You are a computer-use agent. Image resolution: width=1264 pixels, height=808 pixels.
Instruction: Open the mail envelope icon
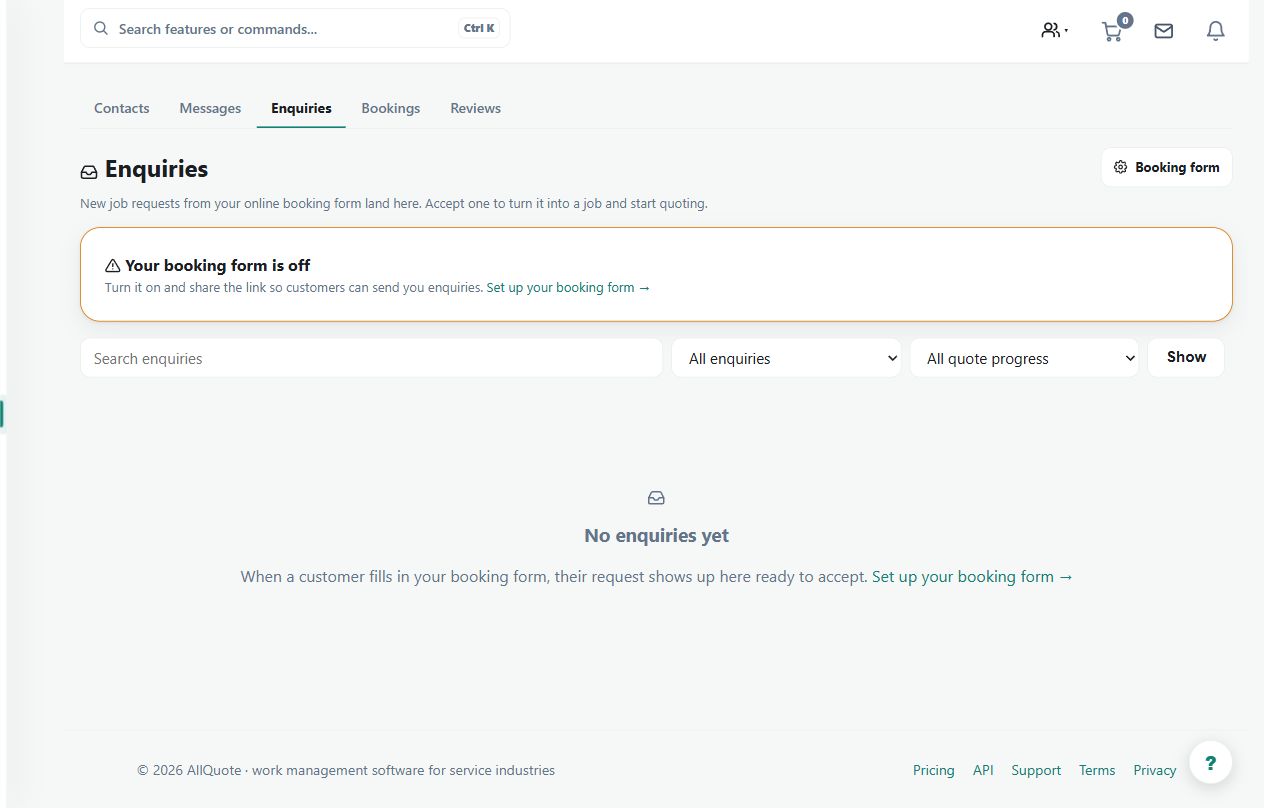point(1163,31)
